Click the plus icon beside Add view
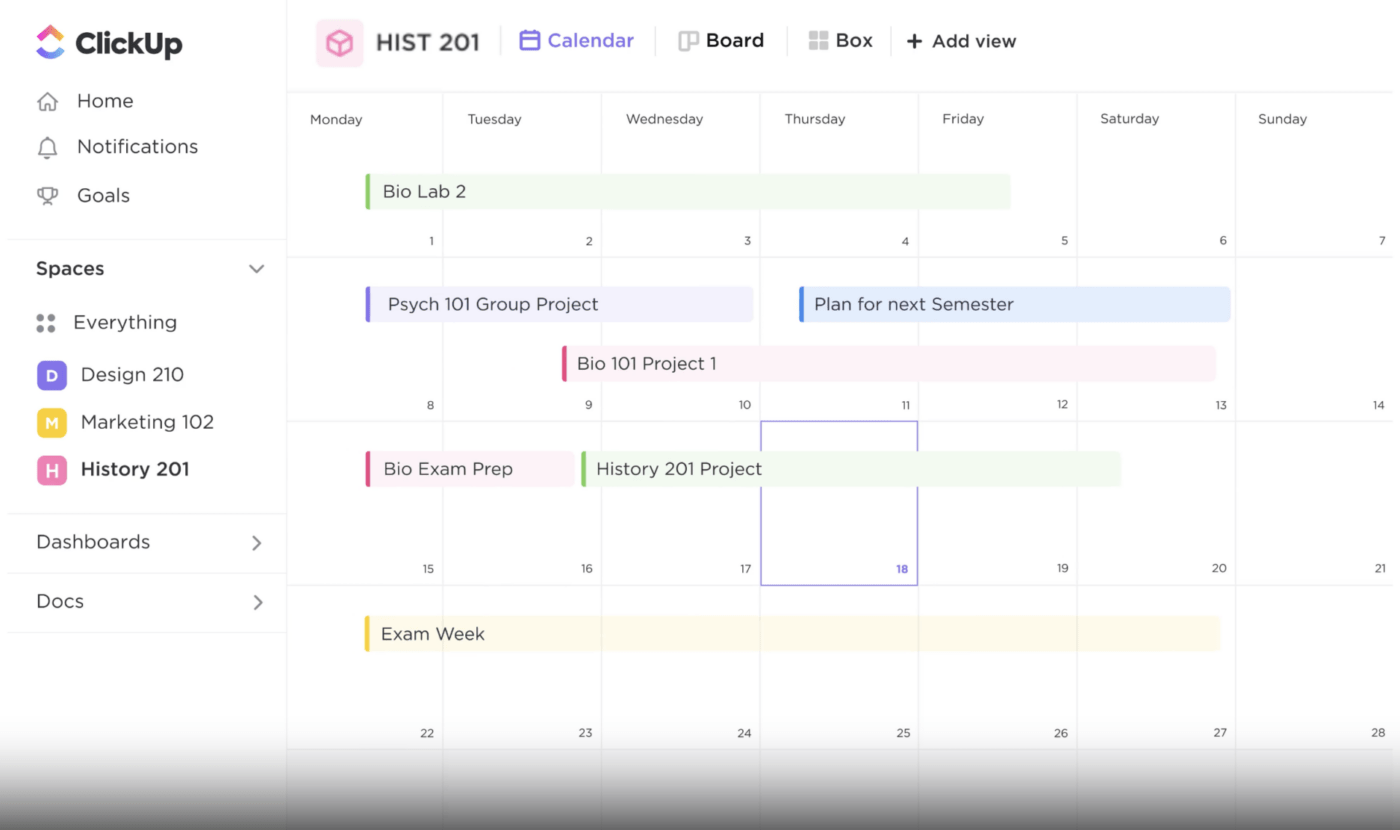 (x=914, y=41)
